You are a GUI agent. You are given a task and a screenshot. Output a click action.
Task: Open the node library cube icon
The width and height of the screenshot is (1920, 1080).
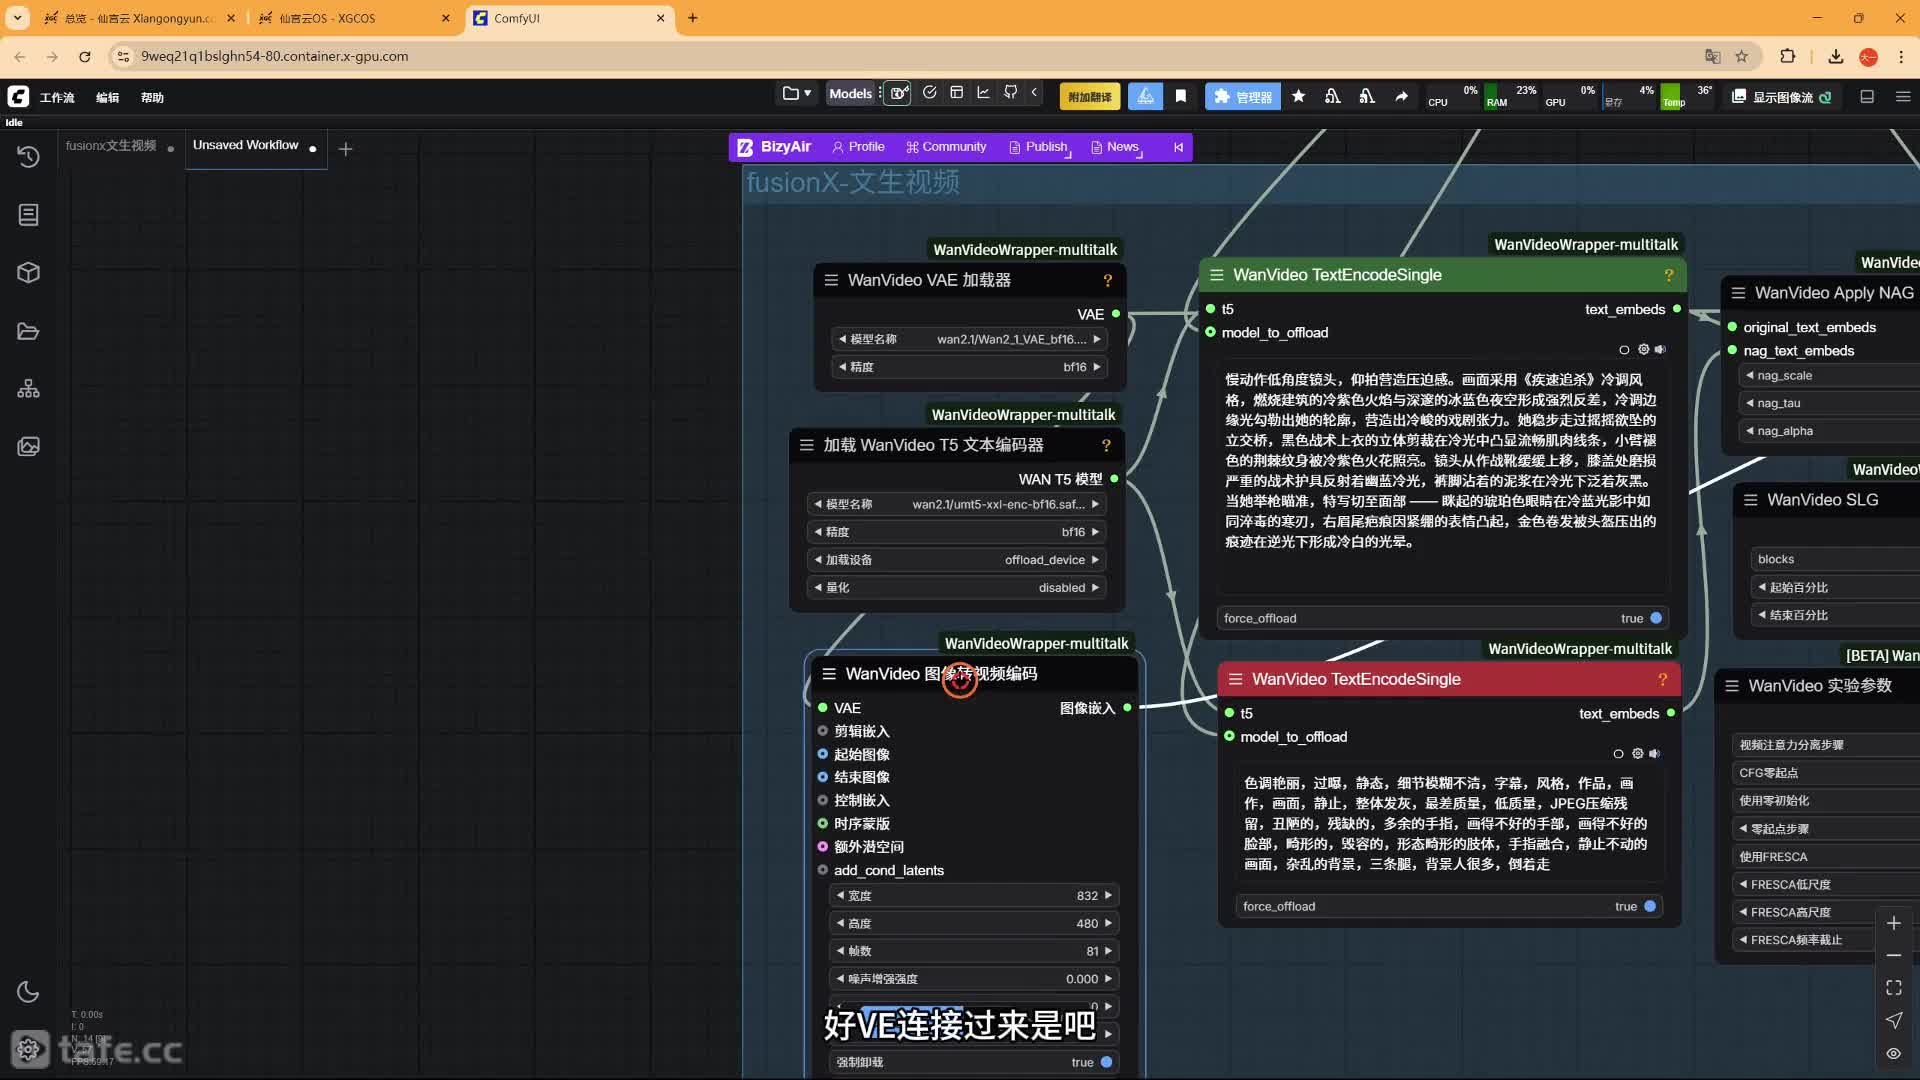click(x=28, y=272)
